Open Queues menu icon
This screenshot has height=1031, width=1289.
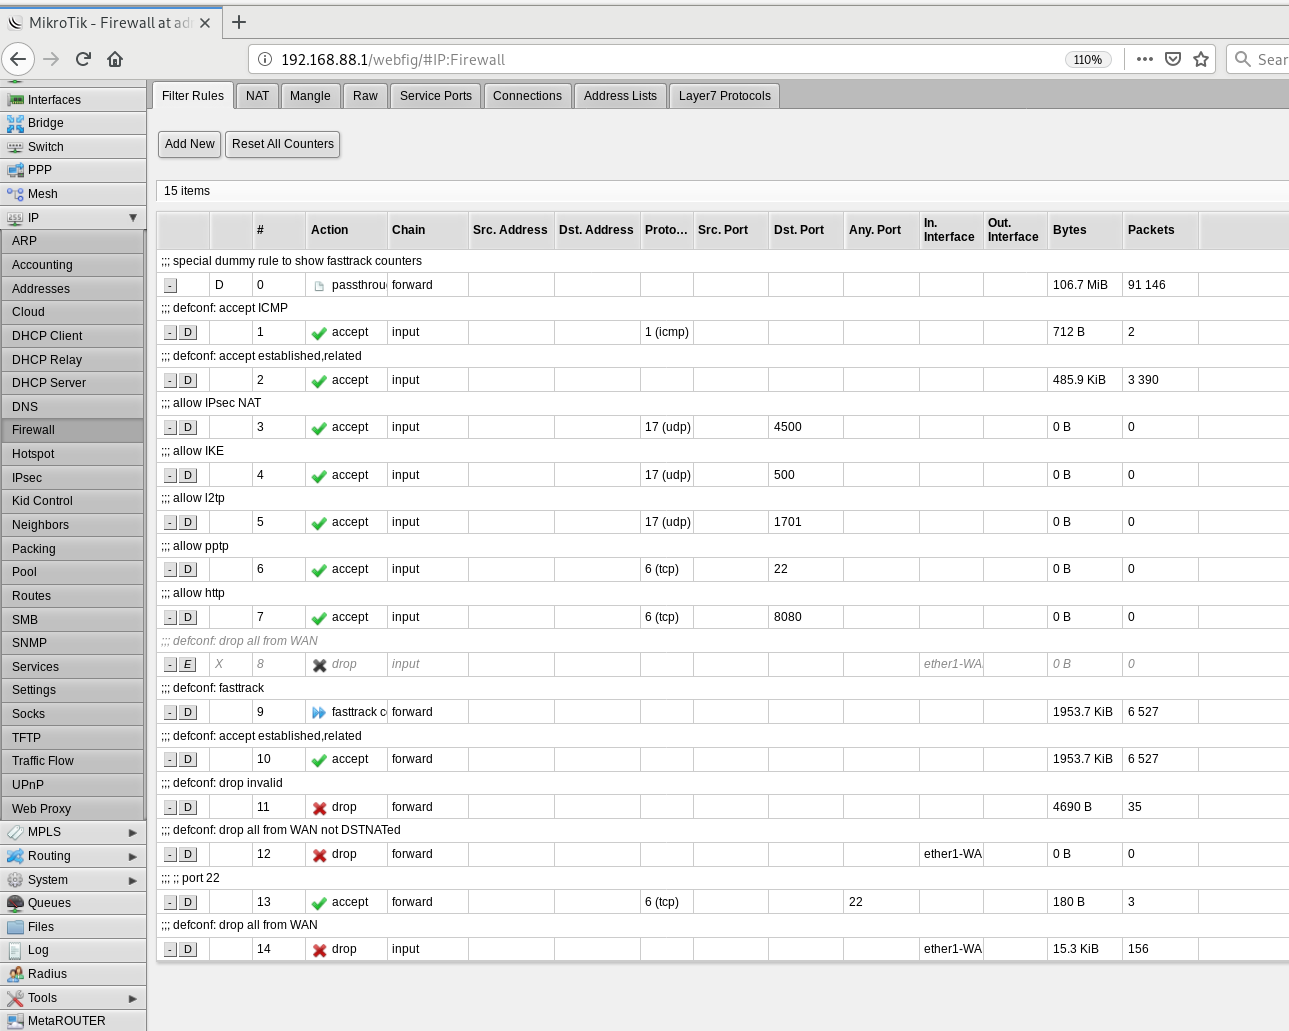(x=15, y=903)
